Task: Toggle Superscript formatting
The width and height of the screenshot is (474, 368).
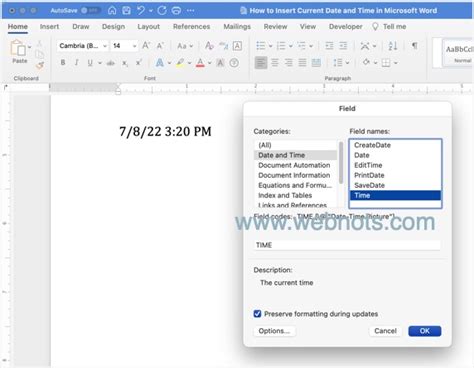Action: click(x=139, y=62)
